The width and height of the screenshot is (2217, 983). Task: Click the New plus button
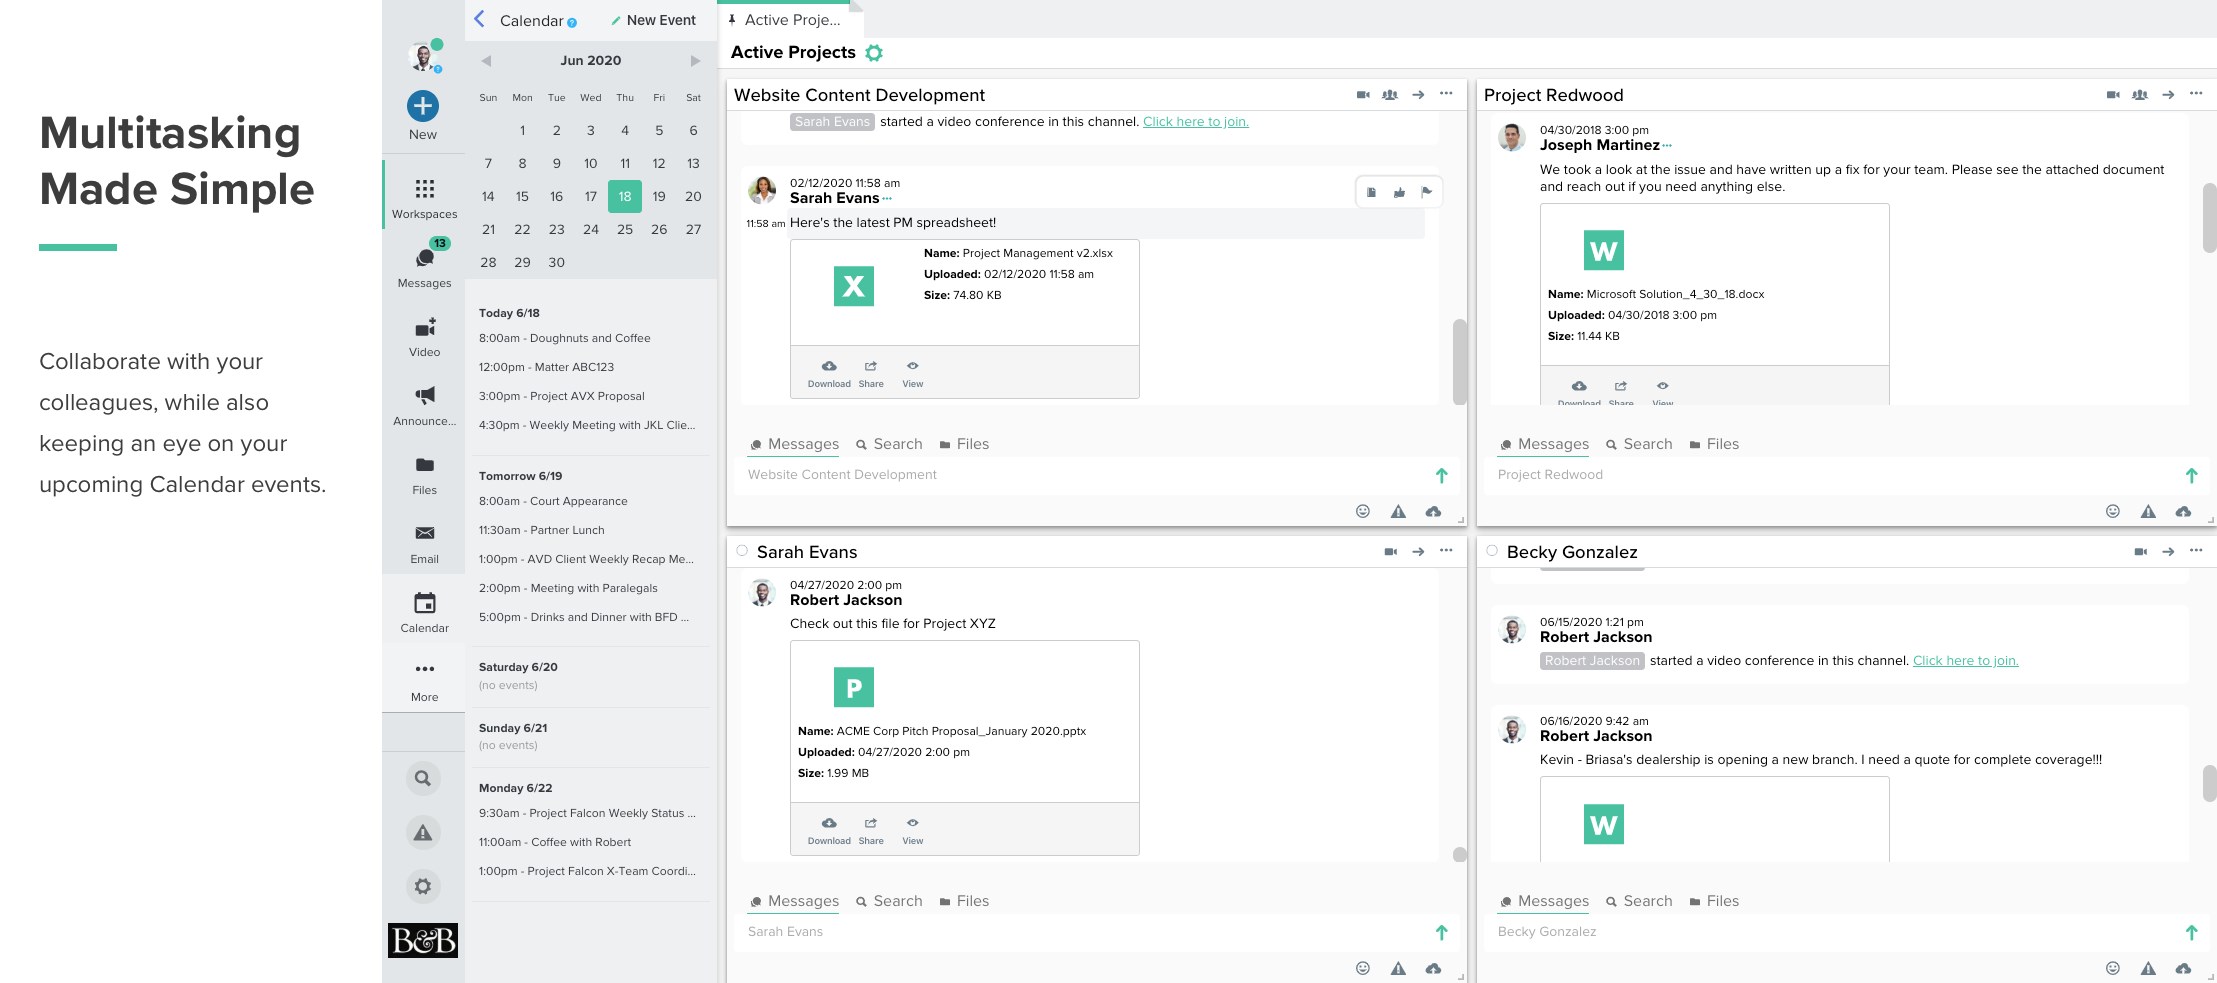[x=422, y=106]
